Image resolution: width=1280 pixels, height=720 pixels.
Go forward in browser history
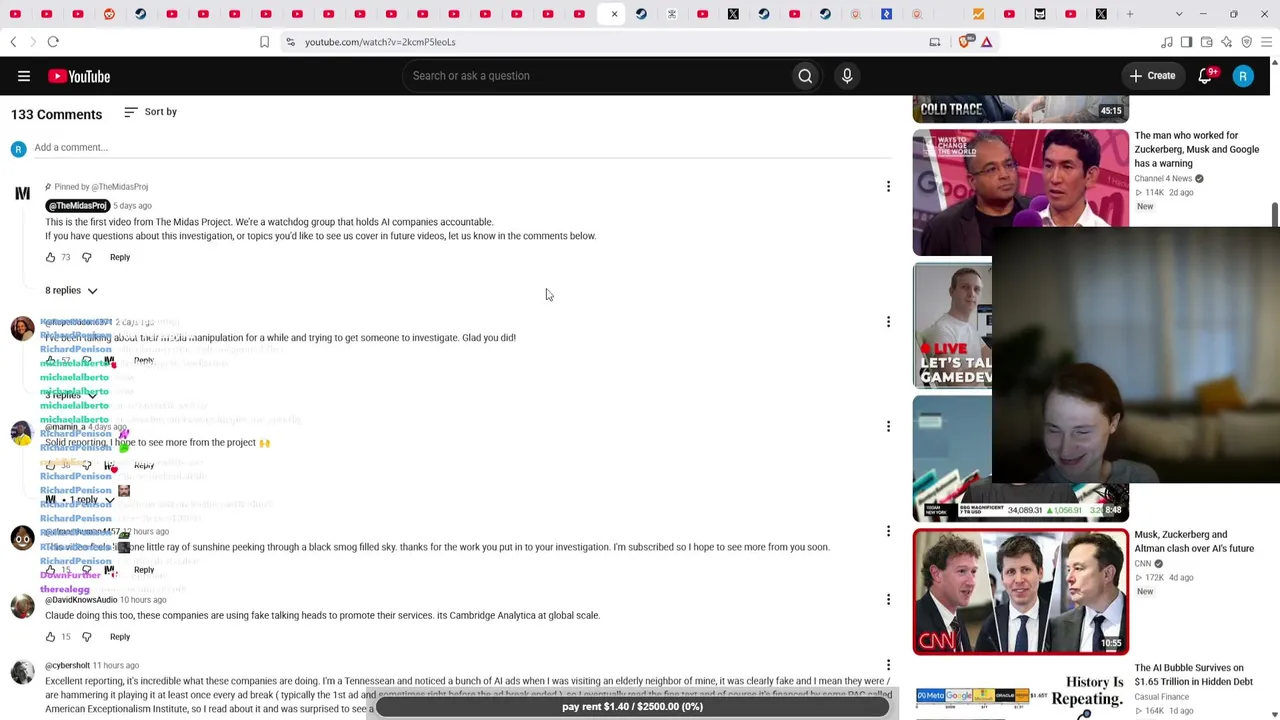click(32, 42)
